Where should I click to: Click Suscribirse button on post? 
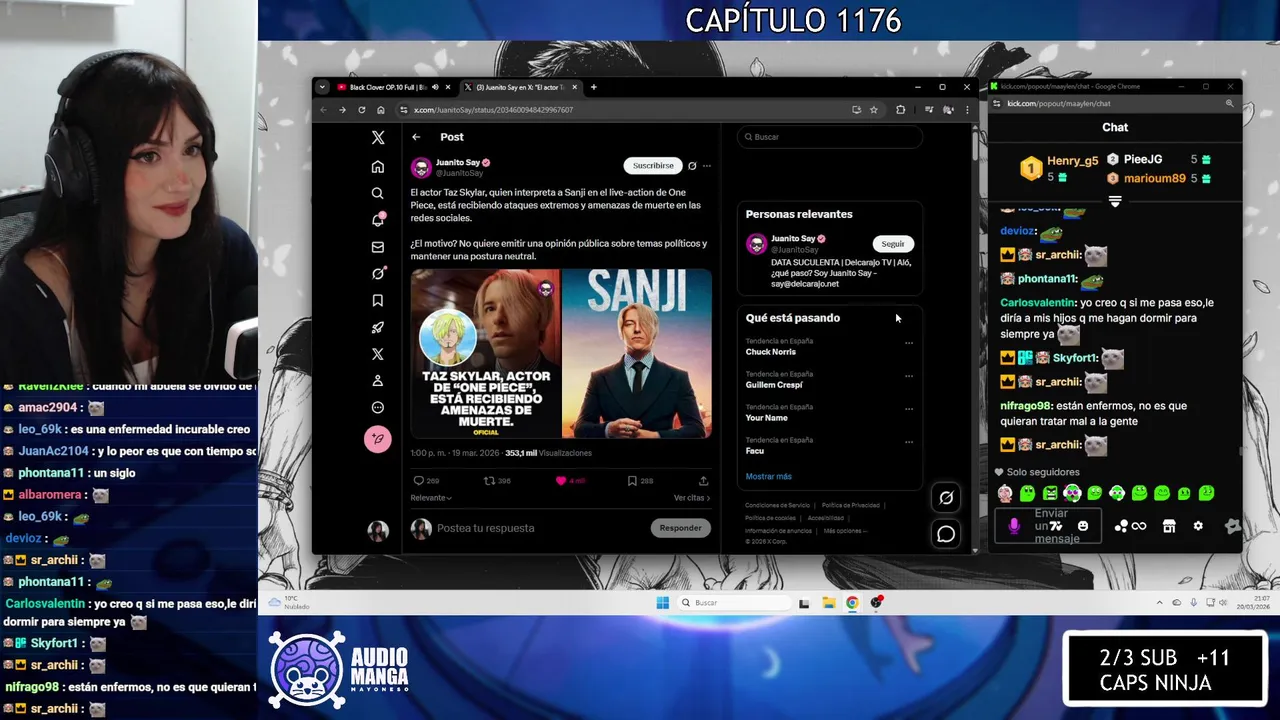pyautogui.click(x=653, y=166)
